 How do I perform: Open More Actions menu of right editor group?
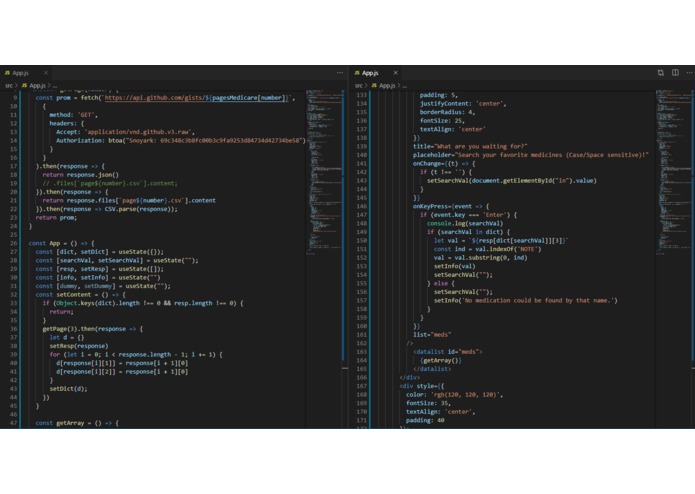coord(689,73)
